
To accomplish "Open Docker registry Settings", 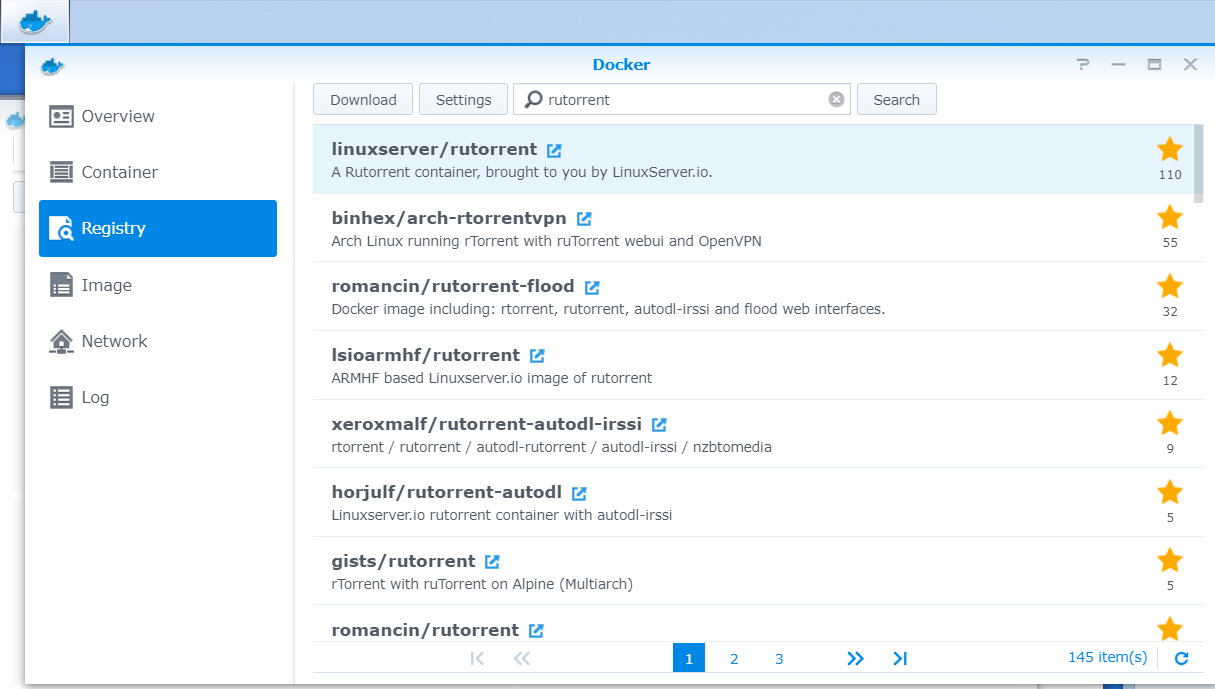I will (x=463, y=99).
